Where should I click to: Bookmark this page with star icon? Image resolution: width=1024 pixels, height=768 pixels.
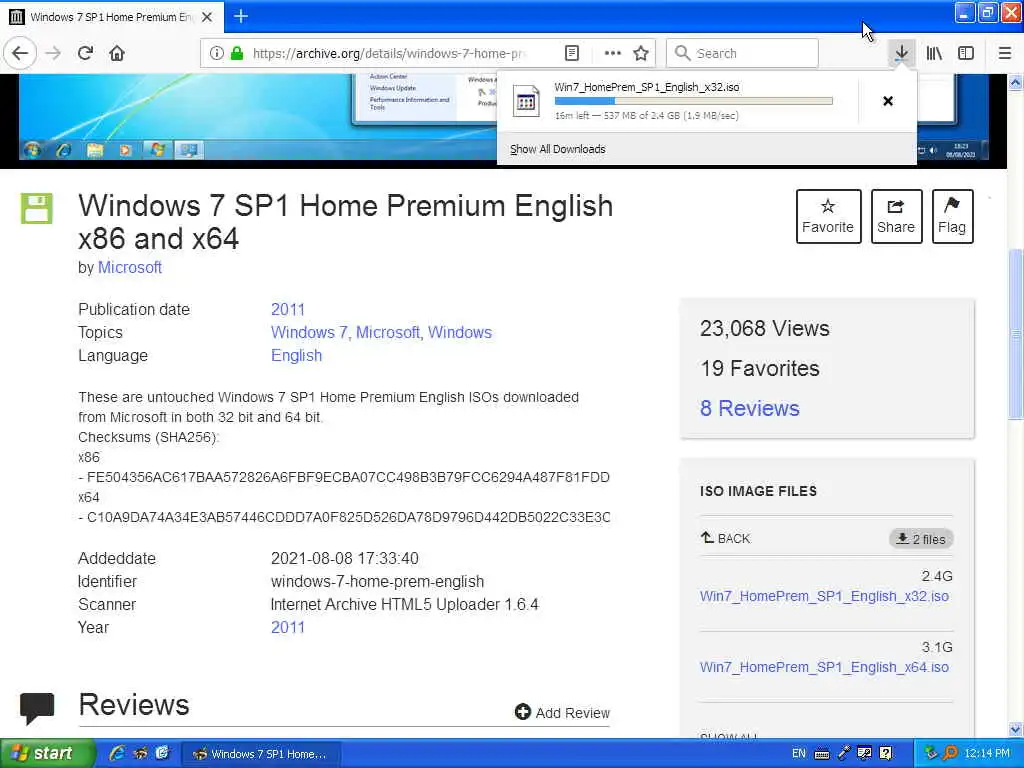click(641, 53)
